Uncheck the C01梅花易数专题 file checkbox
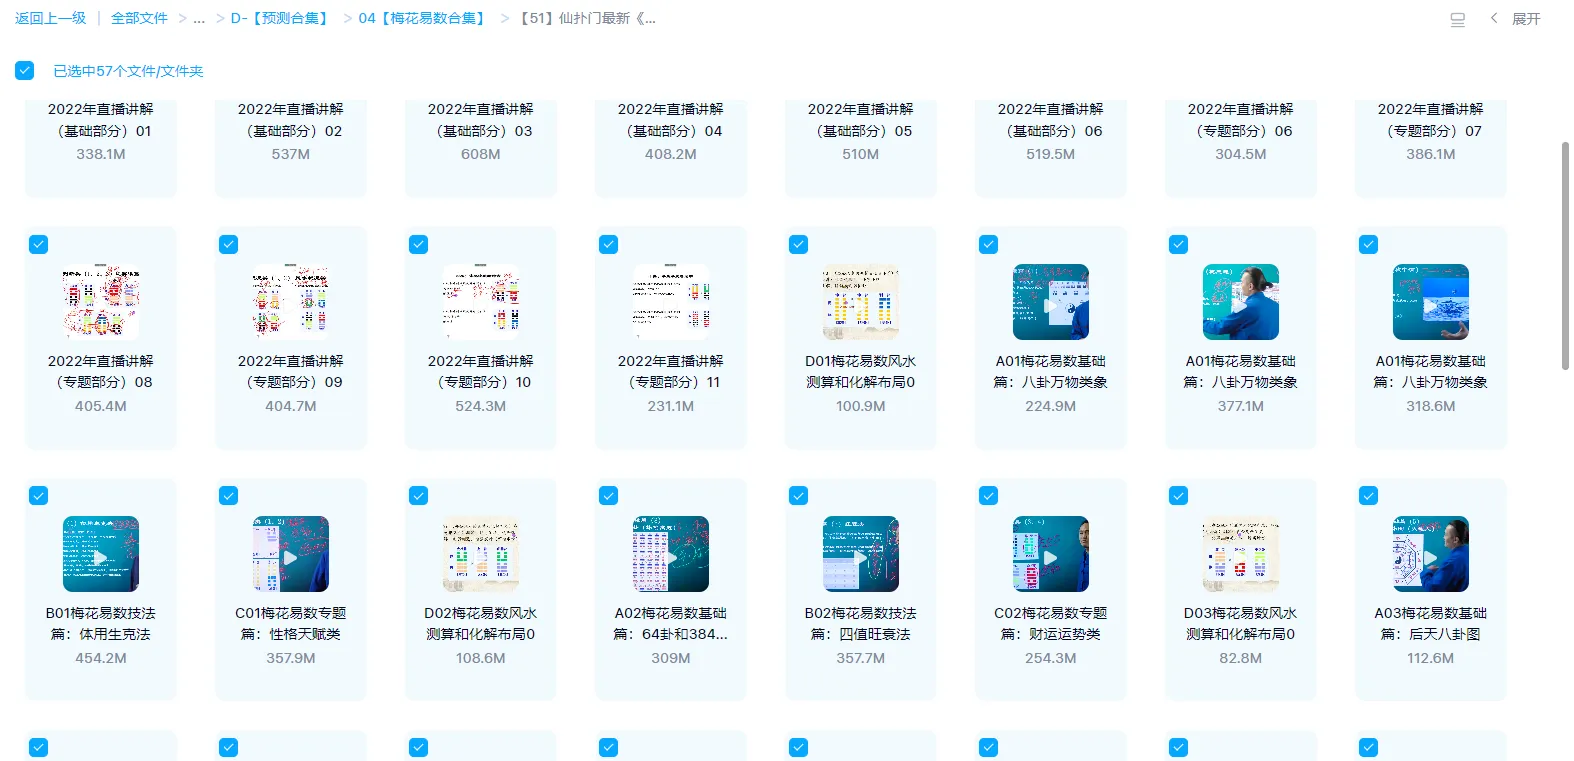1574x761 pixels. point(229,496)
